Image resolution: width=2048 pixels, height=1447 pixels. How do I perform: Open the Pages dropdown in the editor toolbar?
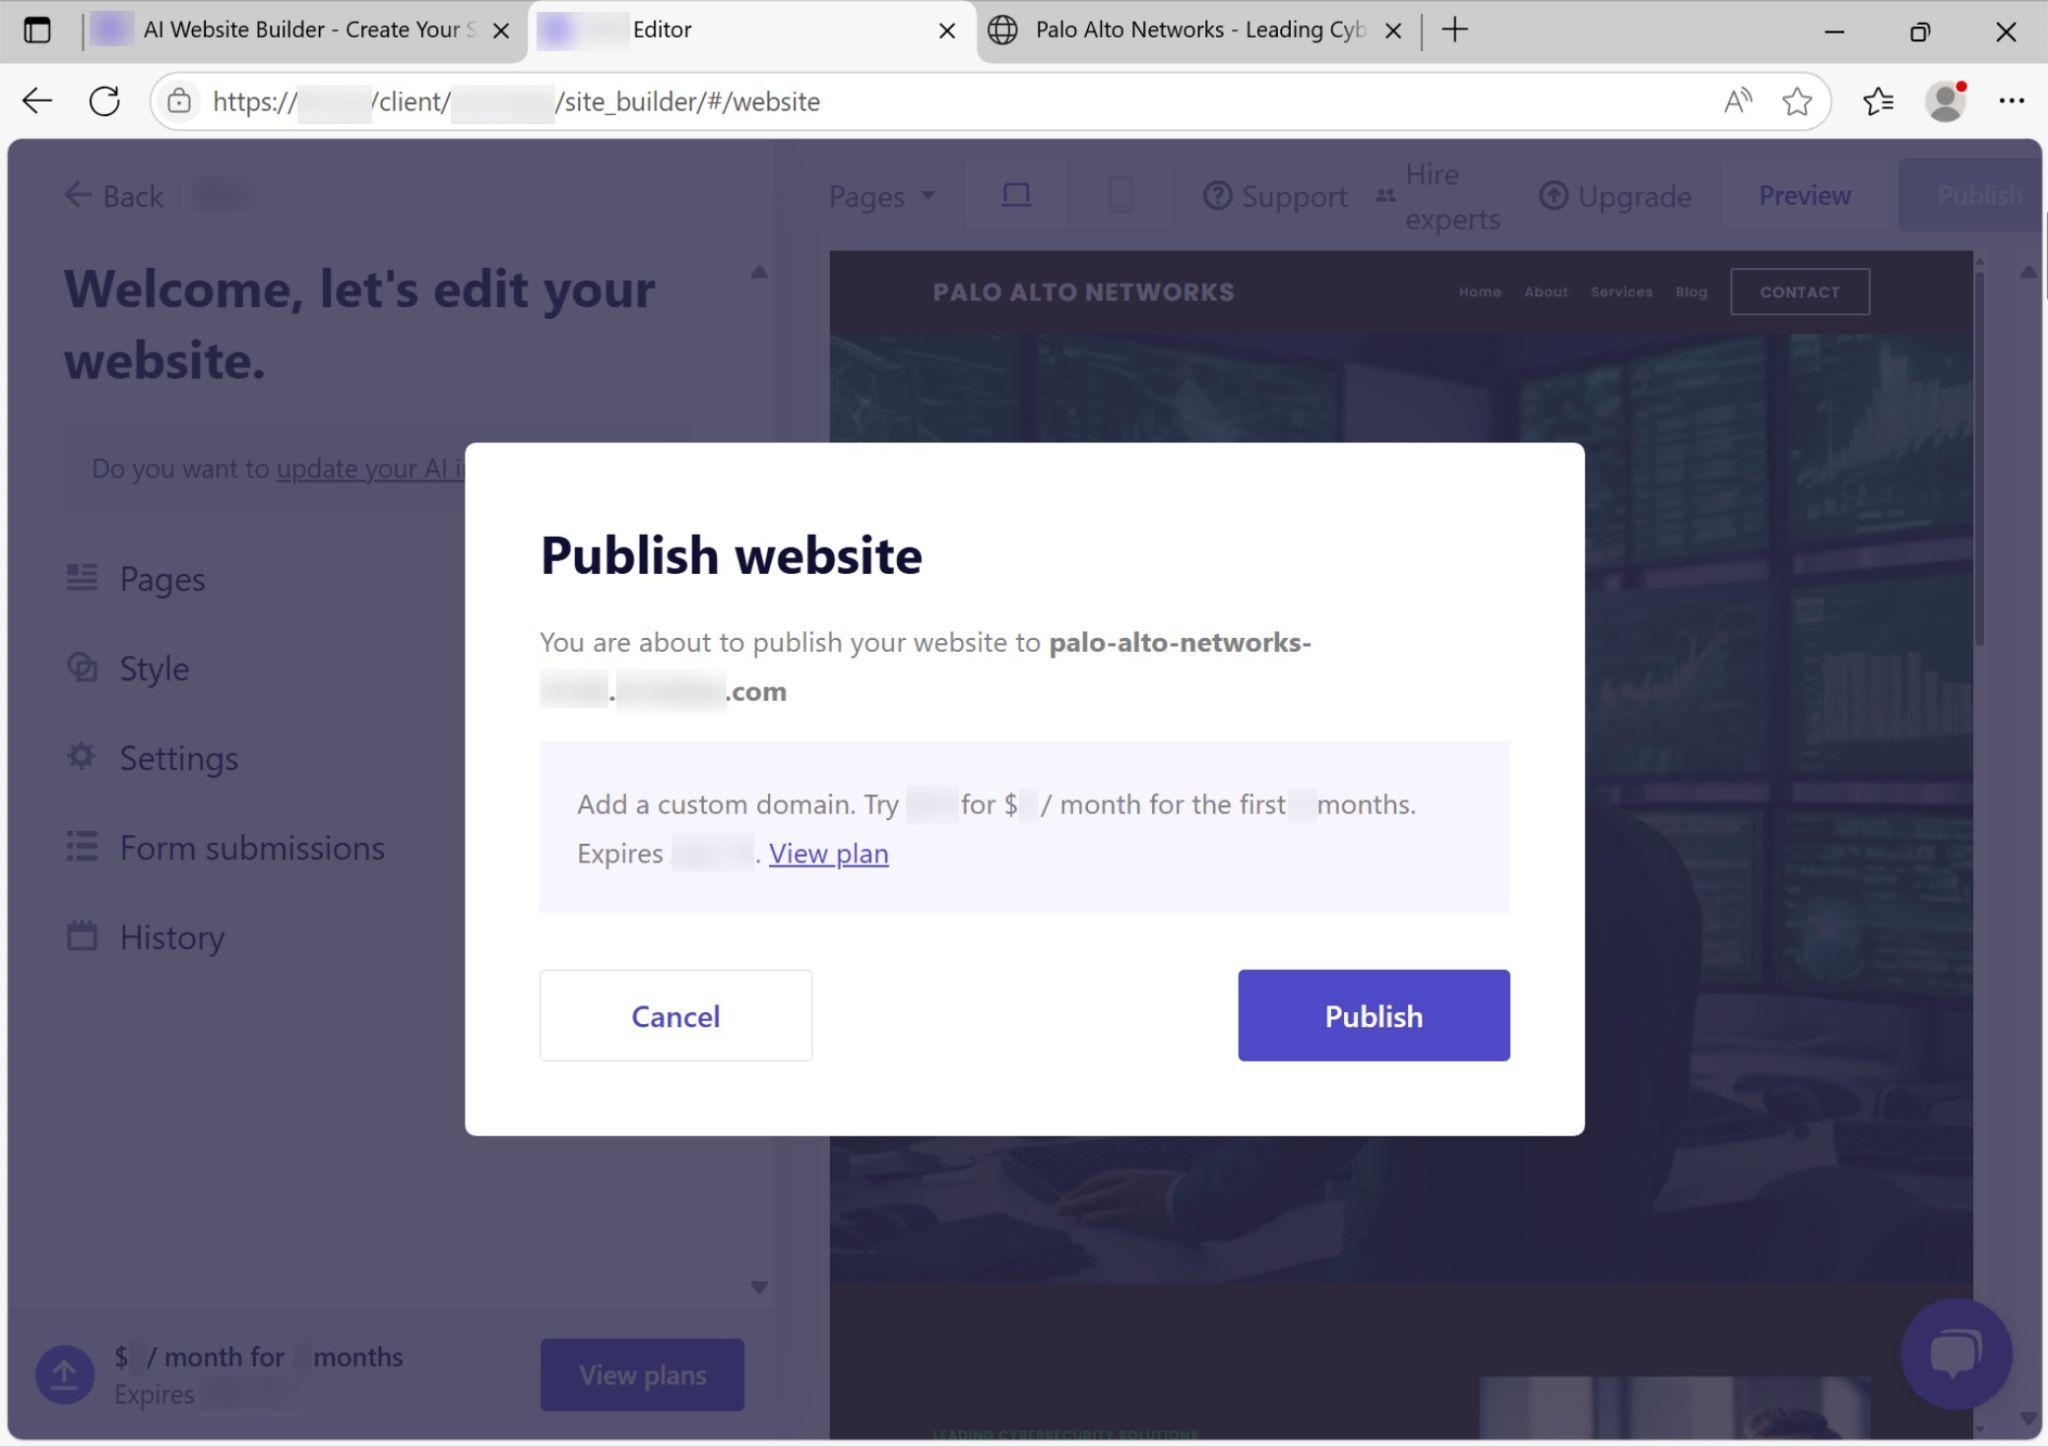(882, 196)
